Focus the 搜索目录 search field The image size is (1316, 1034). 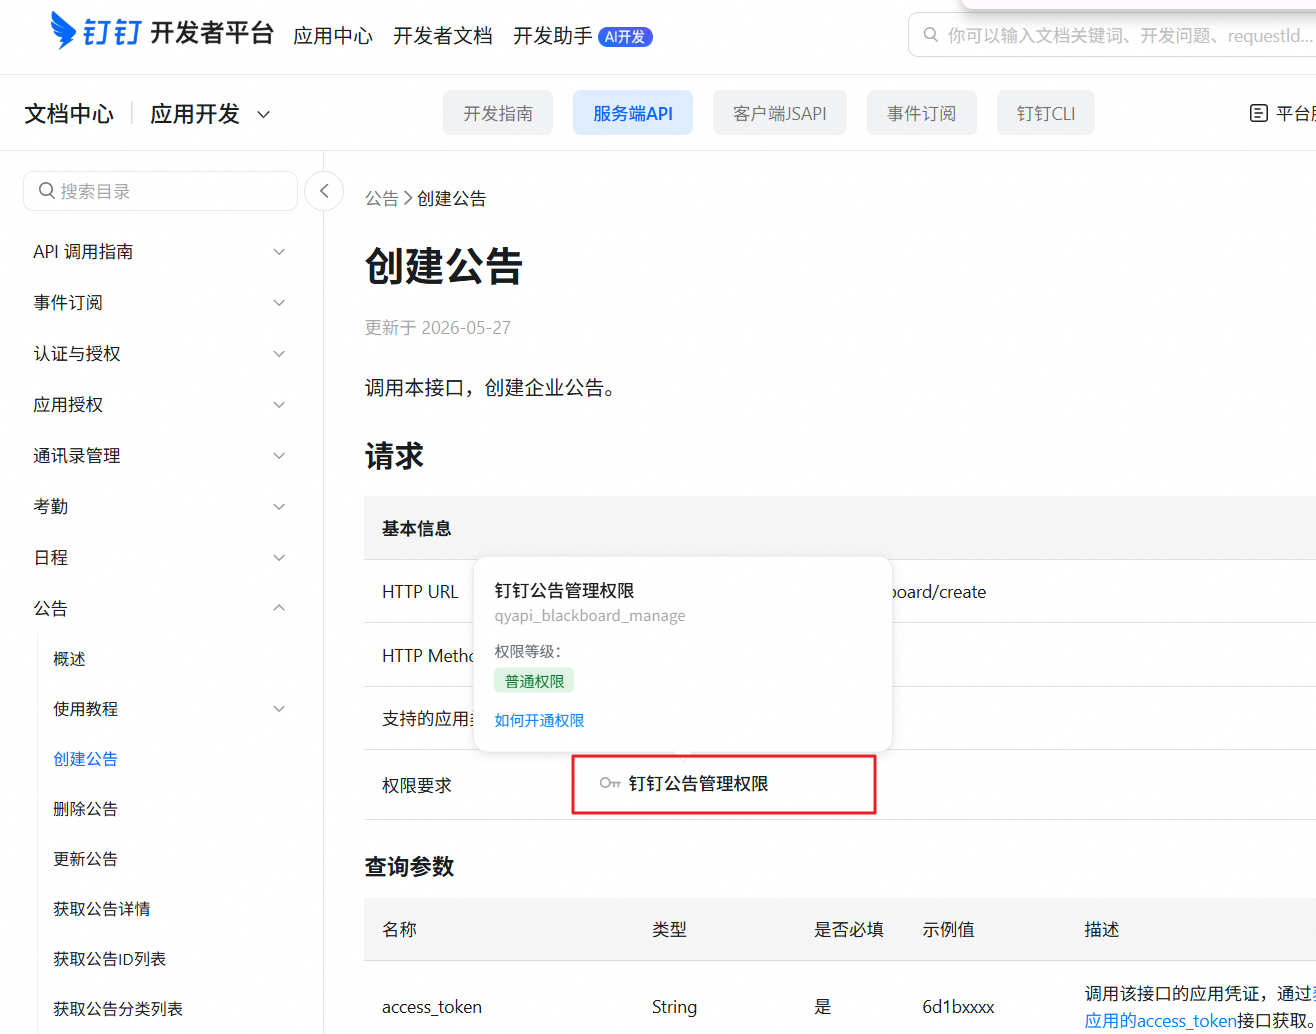click(160, 191)
